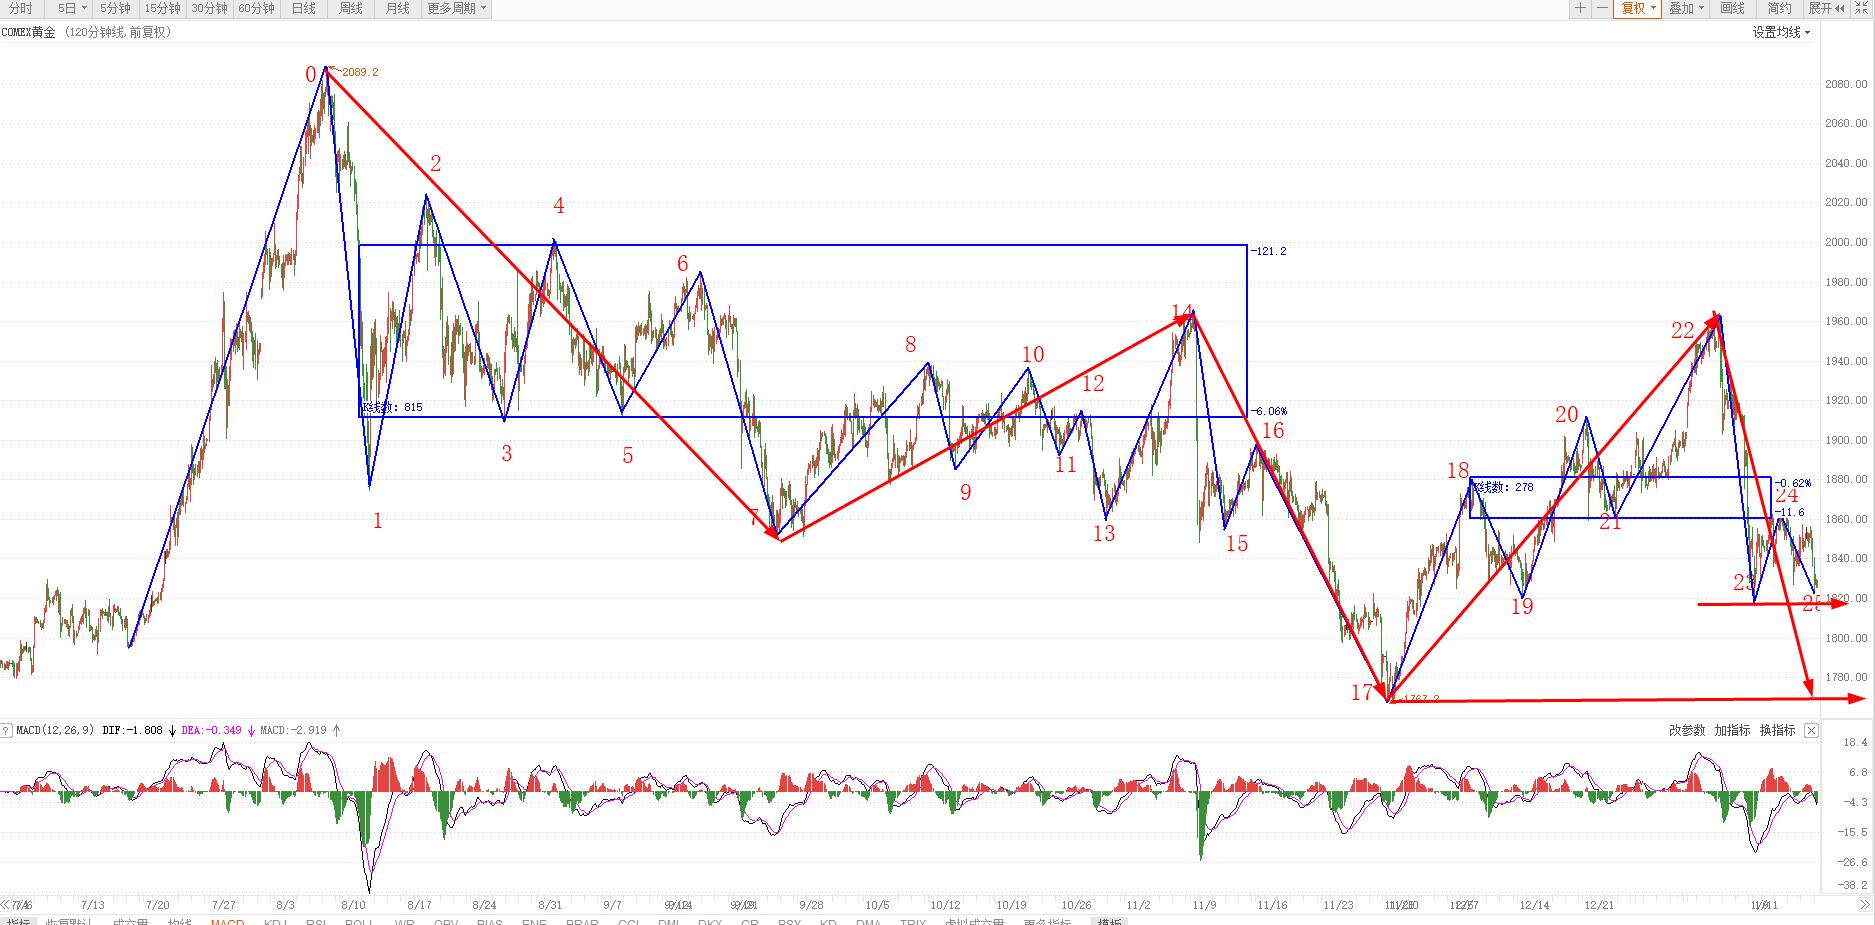Zoom out the chart with the minus button
The height and width of the screenshot is (925, 1875).
(1602, 8)
